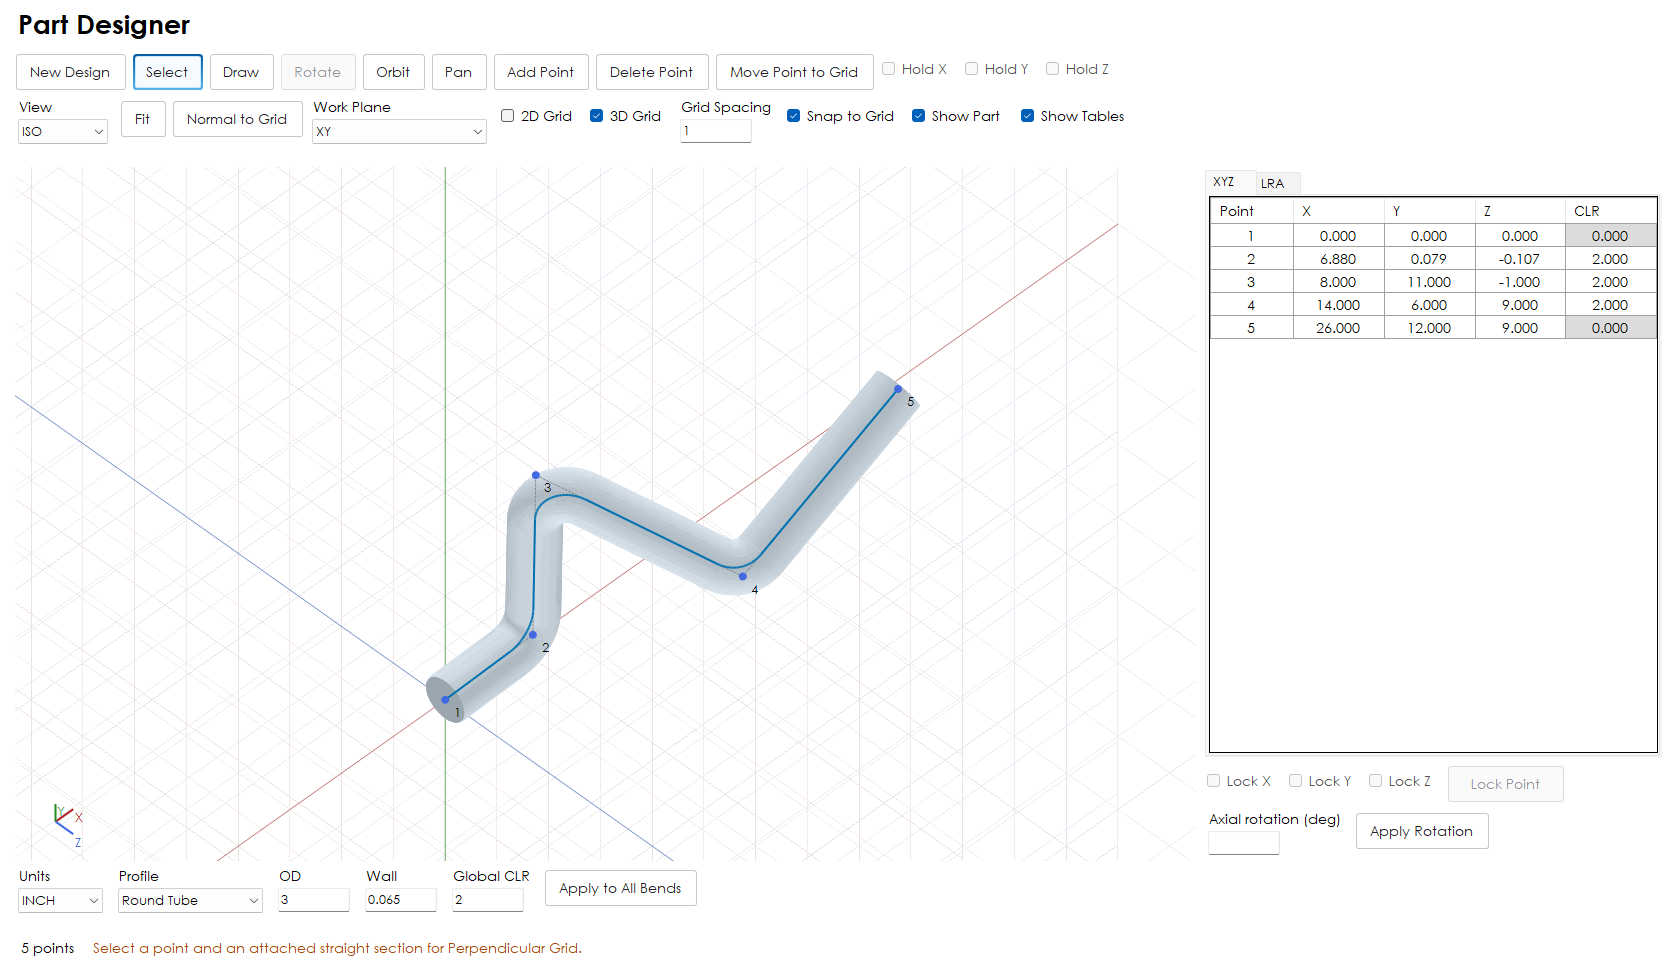This screenshot has width=1676, height=969.
Task: Click point 5 X value 26.000
Action: 1338,328
